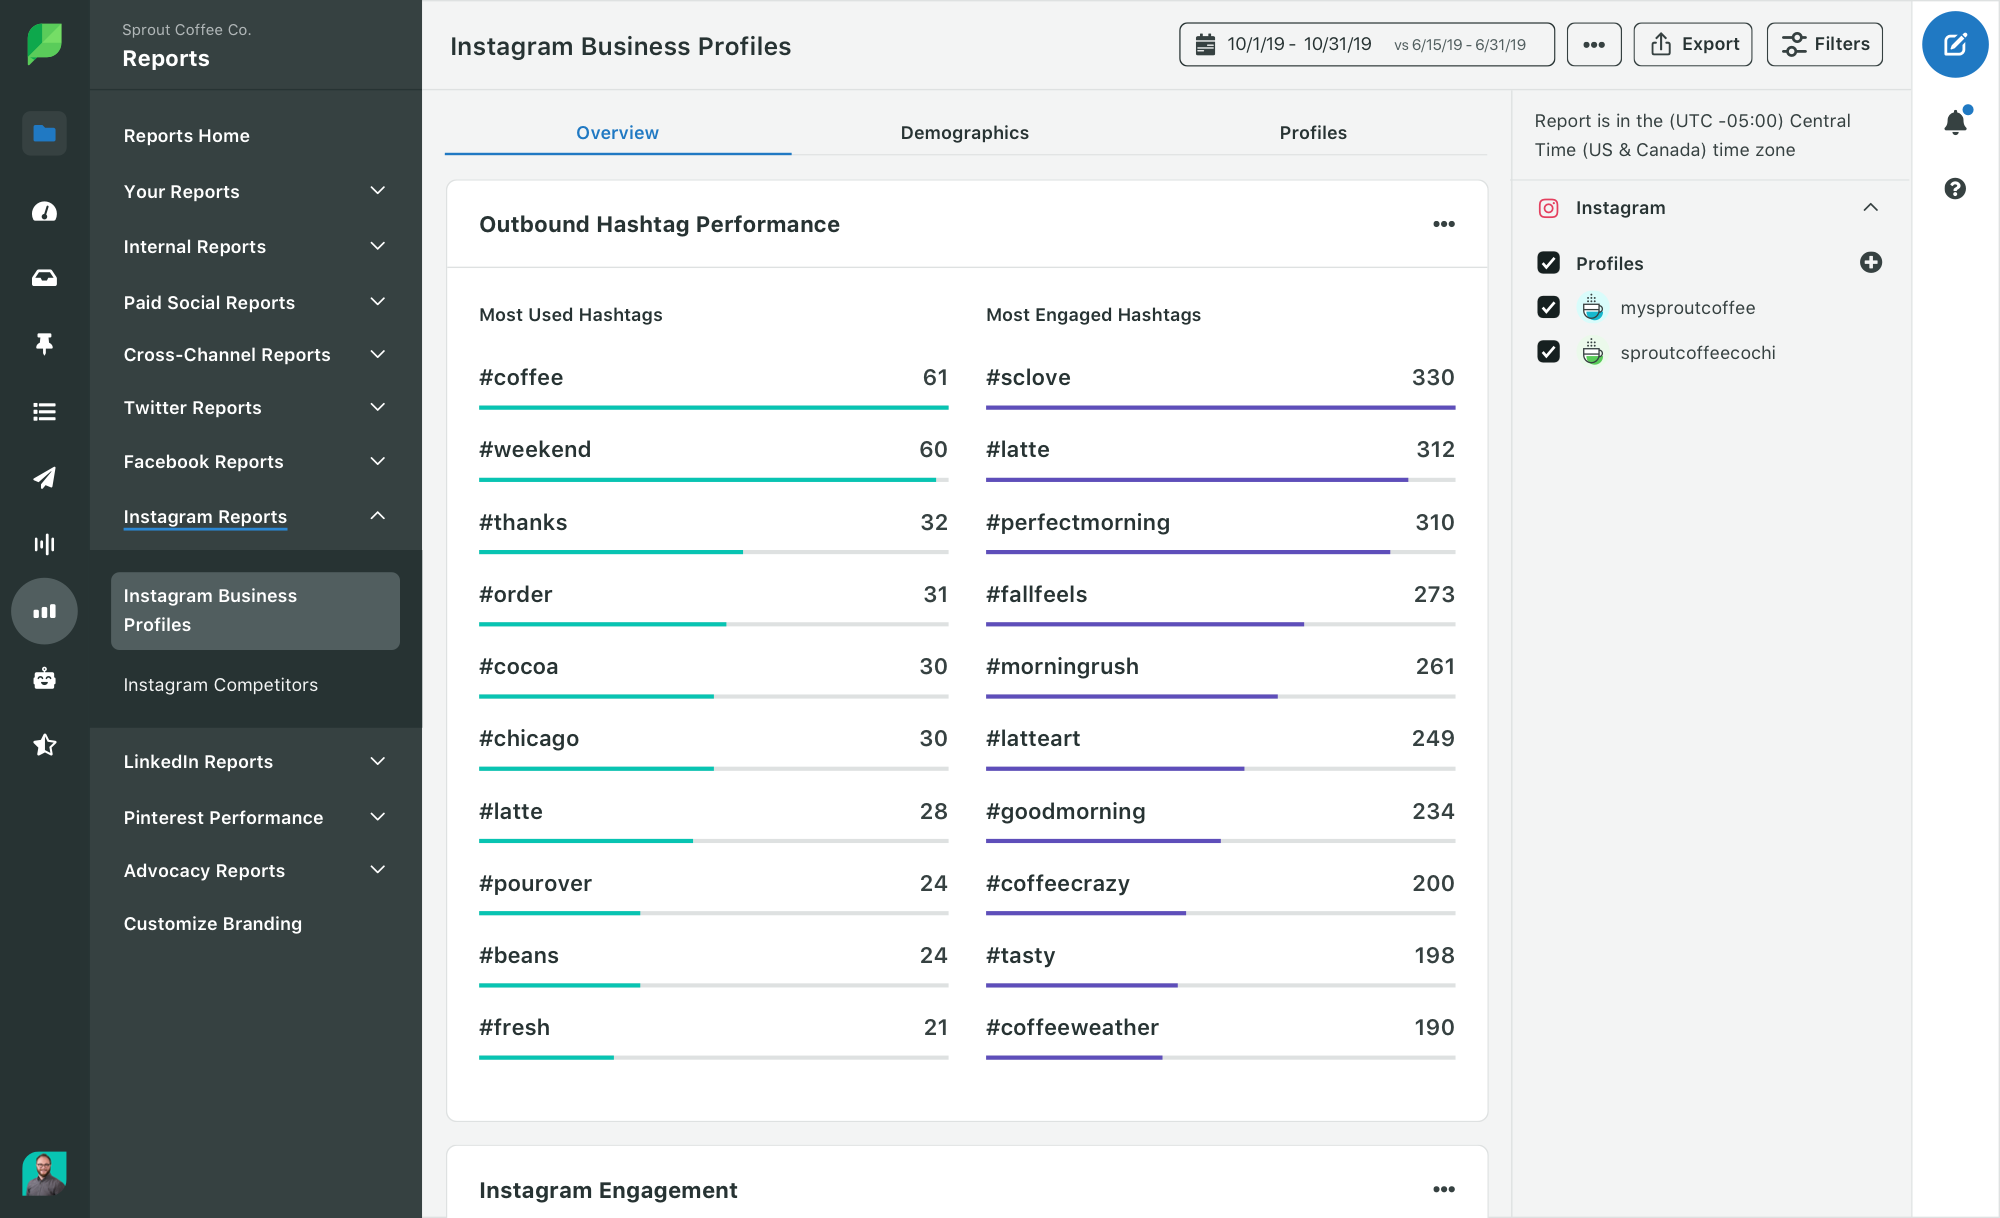Screen dimensions: 2000x1218
Task: Switch to the Profiles tab
Action: pos(1313,131)
